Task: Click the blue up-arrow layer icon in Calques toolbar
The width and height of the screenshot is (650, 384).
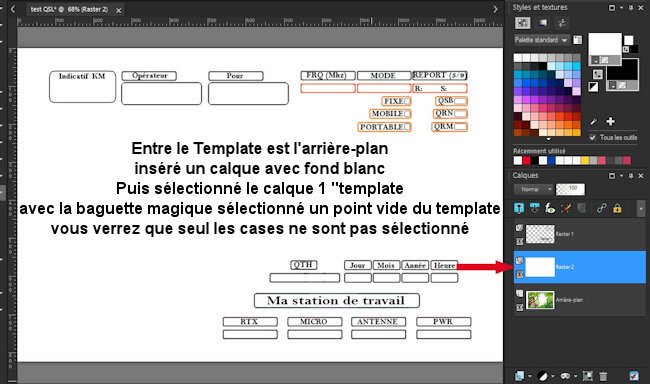Action: click(519, 208)
